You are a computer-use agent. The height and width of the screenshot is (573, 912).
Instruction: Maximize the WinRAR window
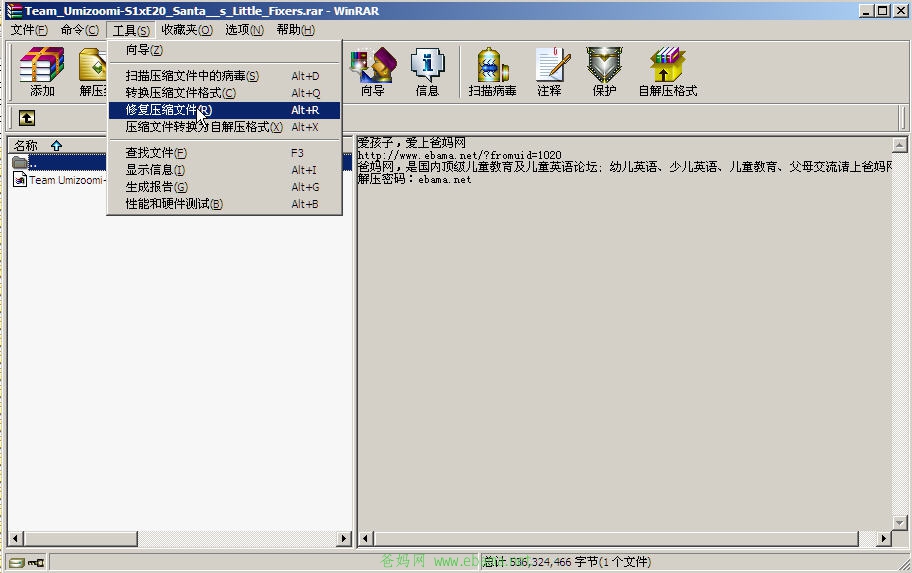click(882, 10)
